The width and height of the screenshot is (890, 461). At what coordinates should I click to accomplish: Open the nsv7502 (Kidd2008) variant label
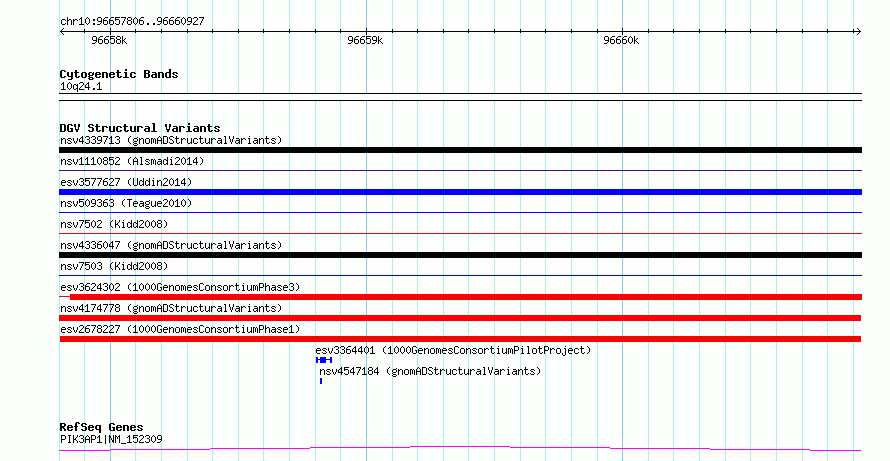(x=114, y=224)
